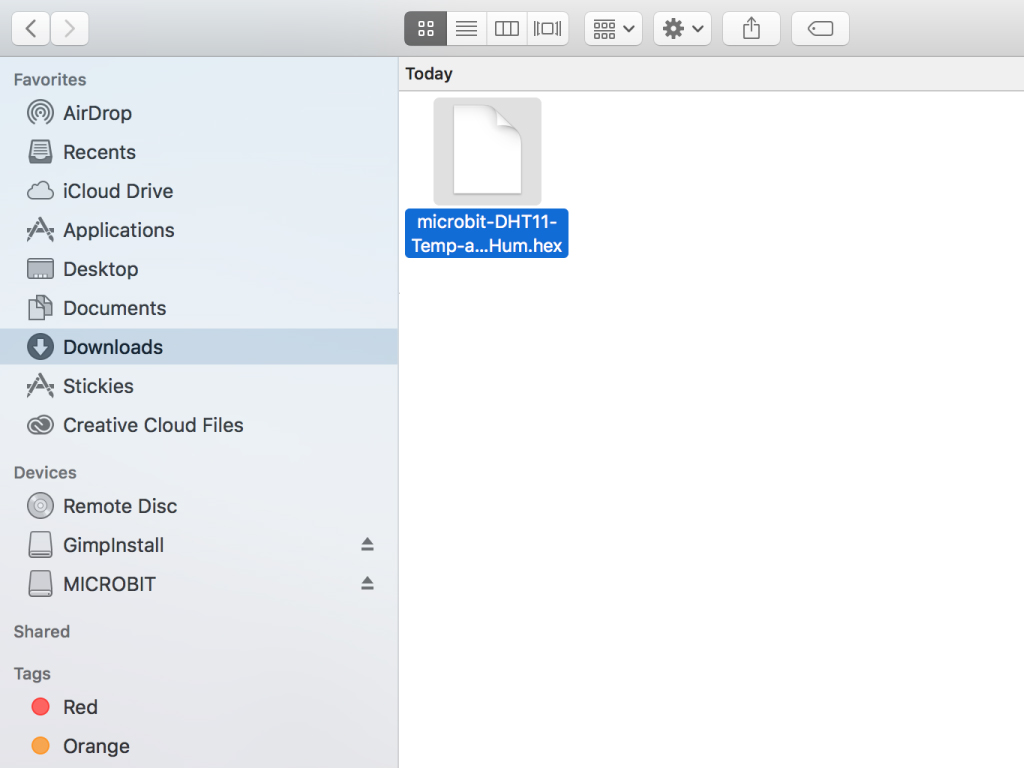The width and height of the screenshot is (1024, 768).
Task: Click the Remote Disc icon
Action: click(x=40, y=506)
